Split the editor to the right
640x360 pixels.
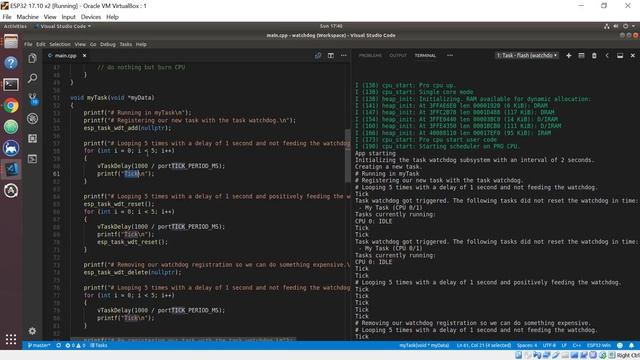(331, 56)
